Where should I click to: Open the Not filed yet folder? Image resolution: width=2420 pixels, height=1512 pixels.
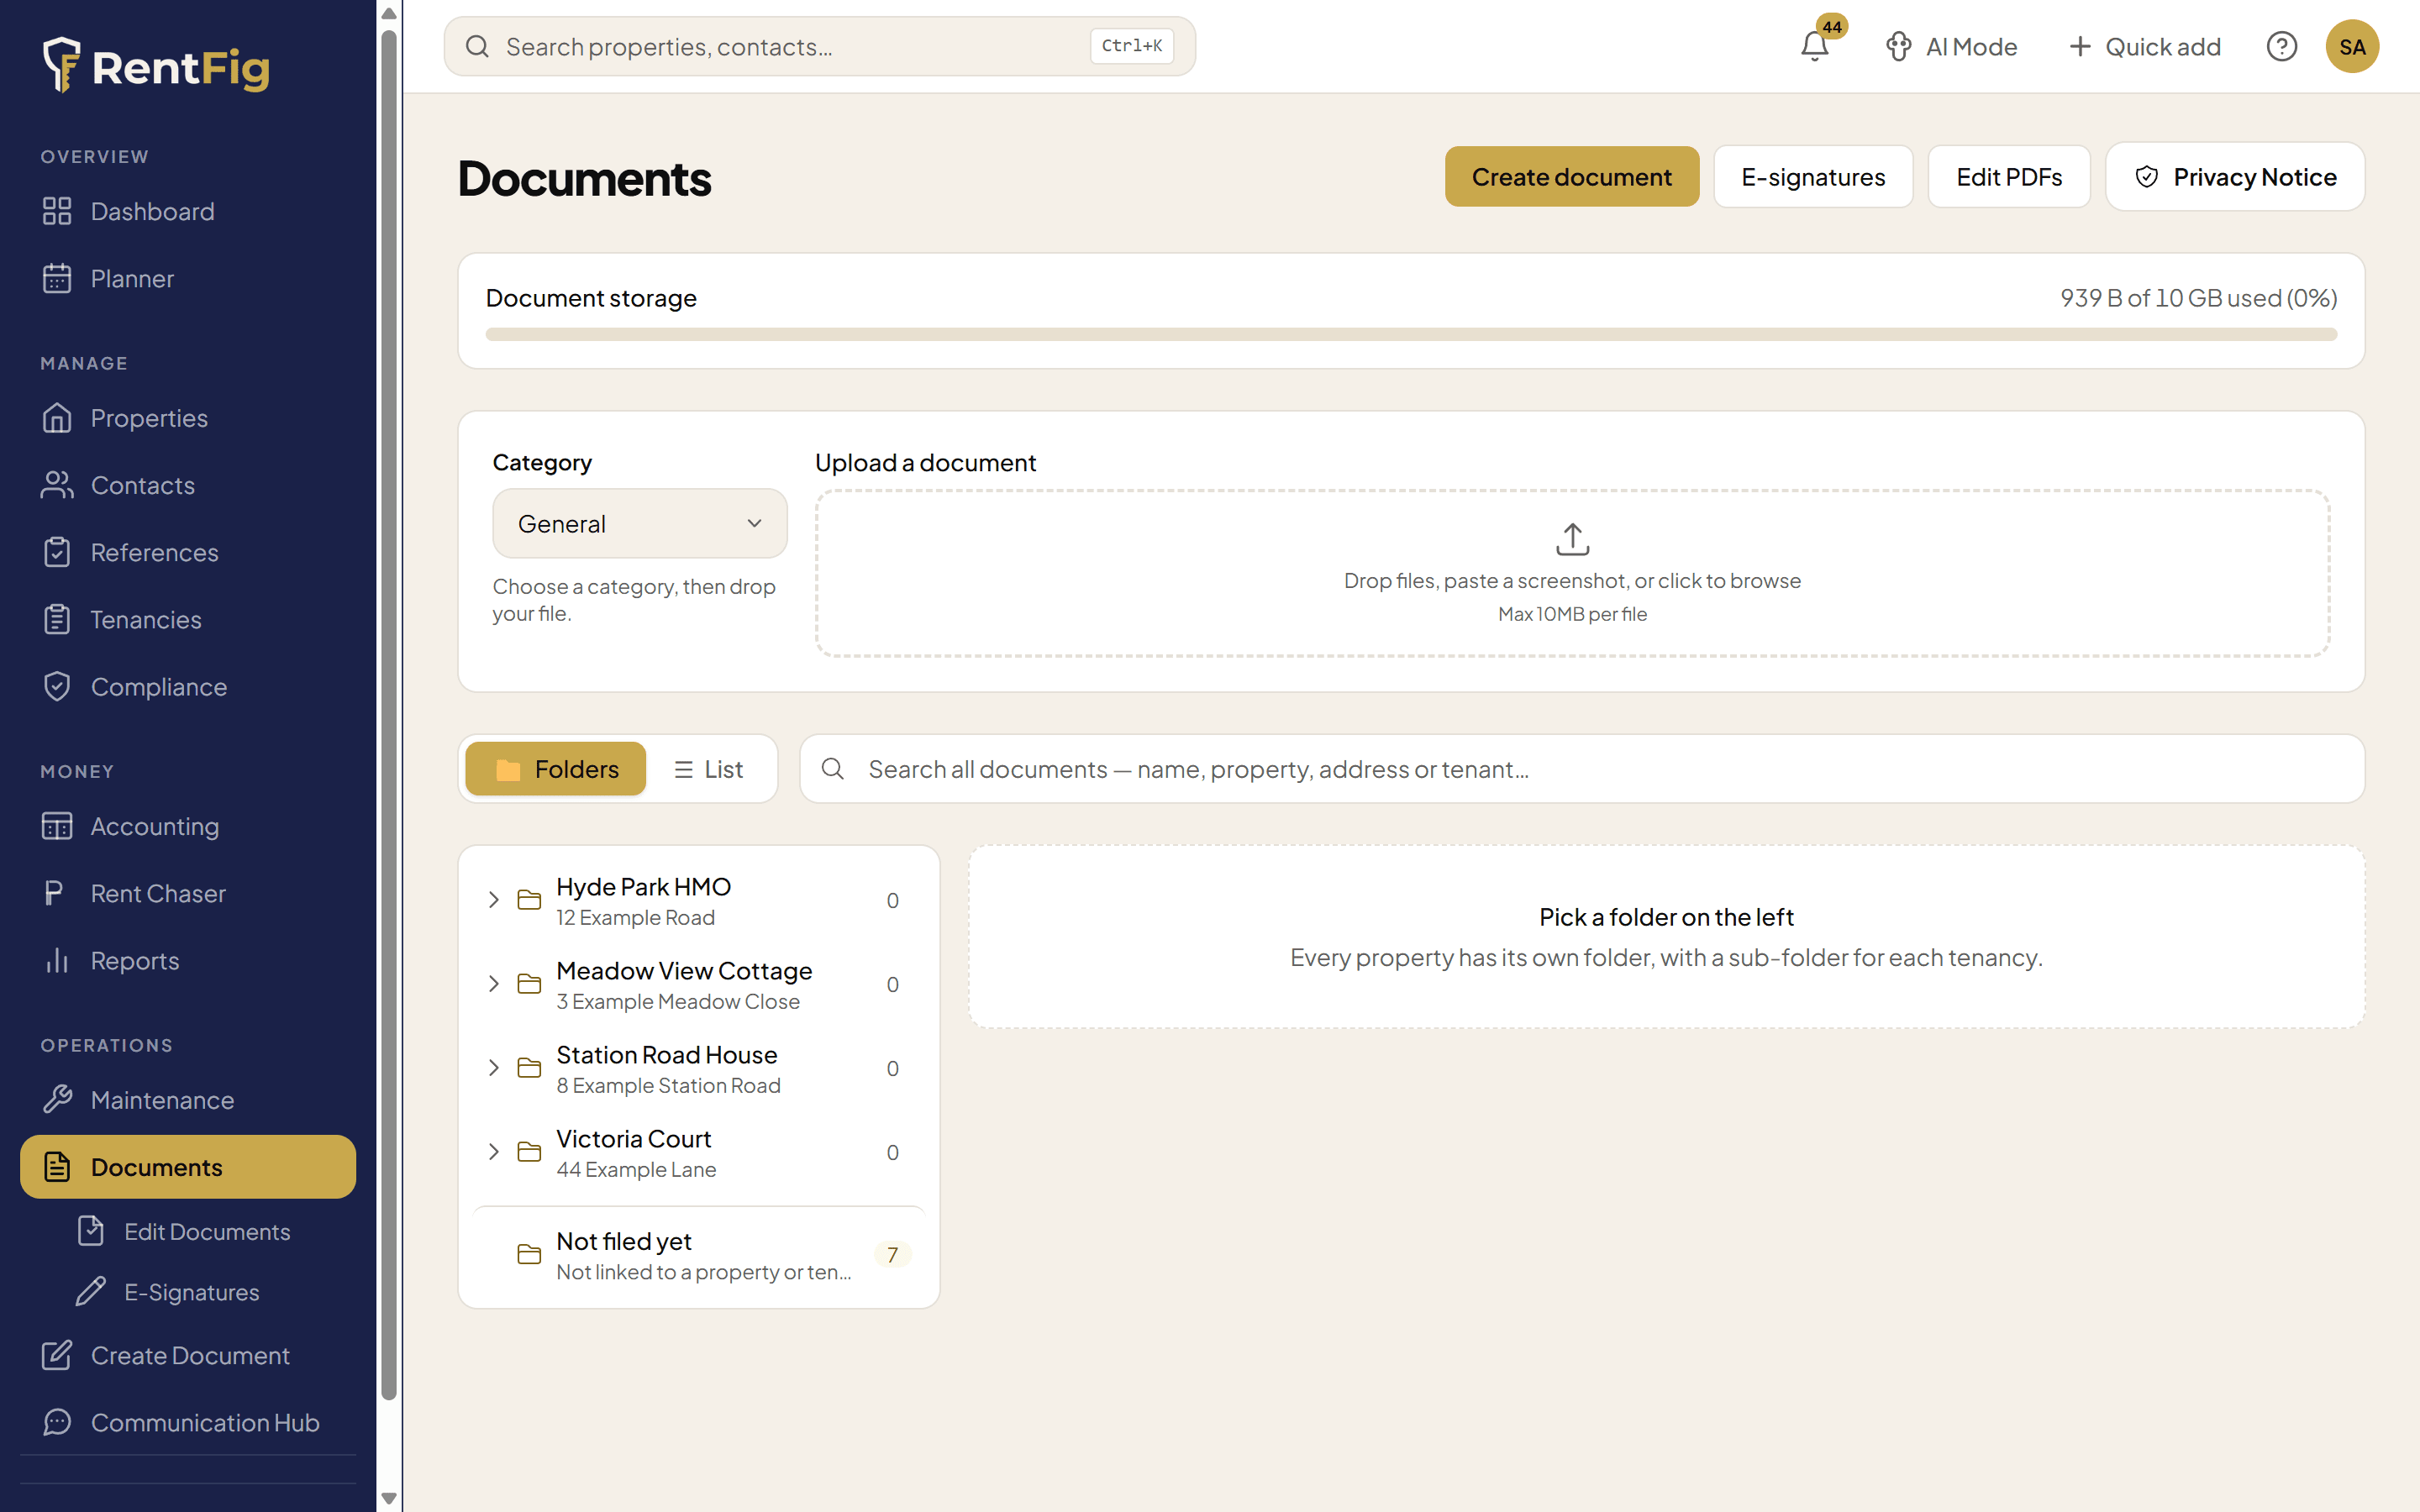click(698, 1255)
